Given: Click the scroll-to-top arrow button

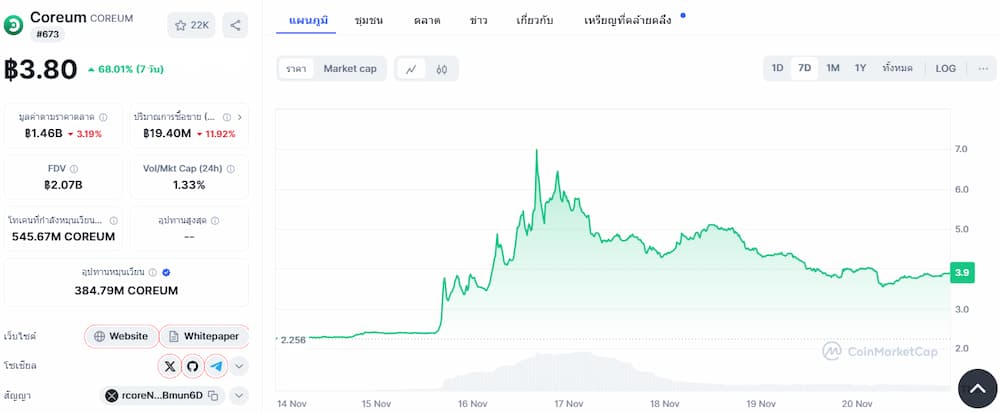Looking at the screenshot, I should point(977,388).
